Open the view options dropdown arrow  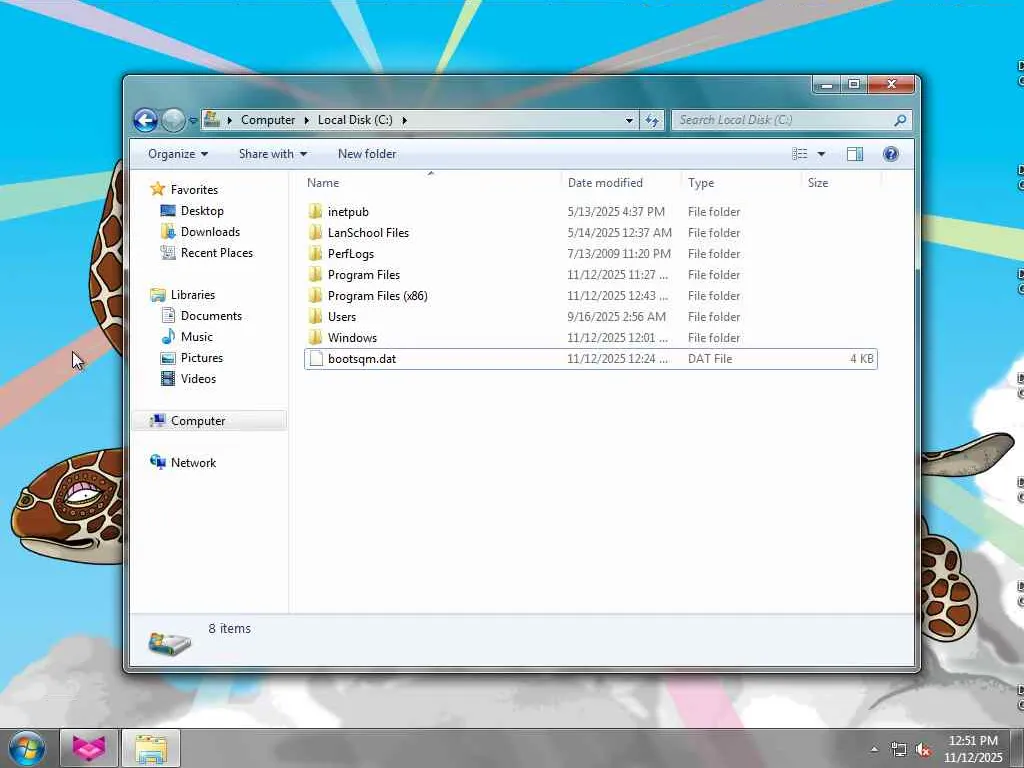(x=821, y=154)
